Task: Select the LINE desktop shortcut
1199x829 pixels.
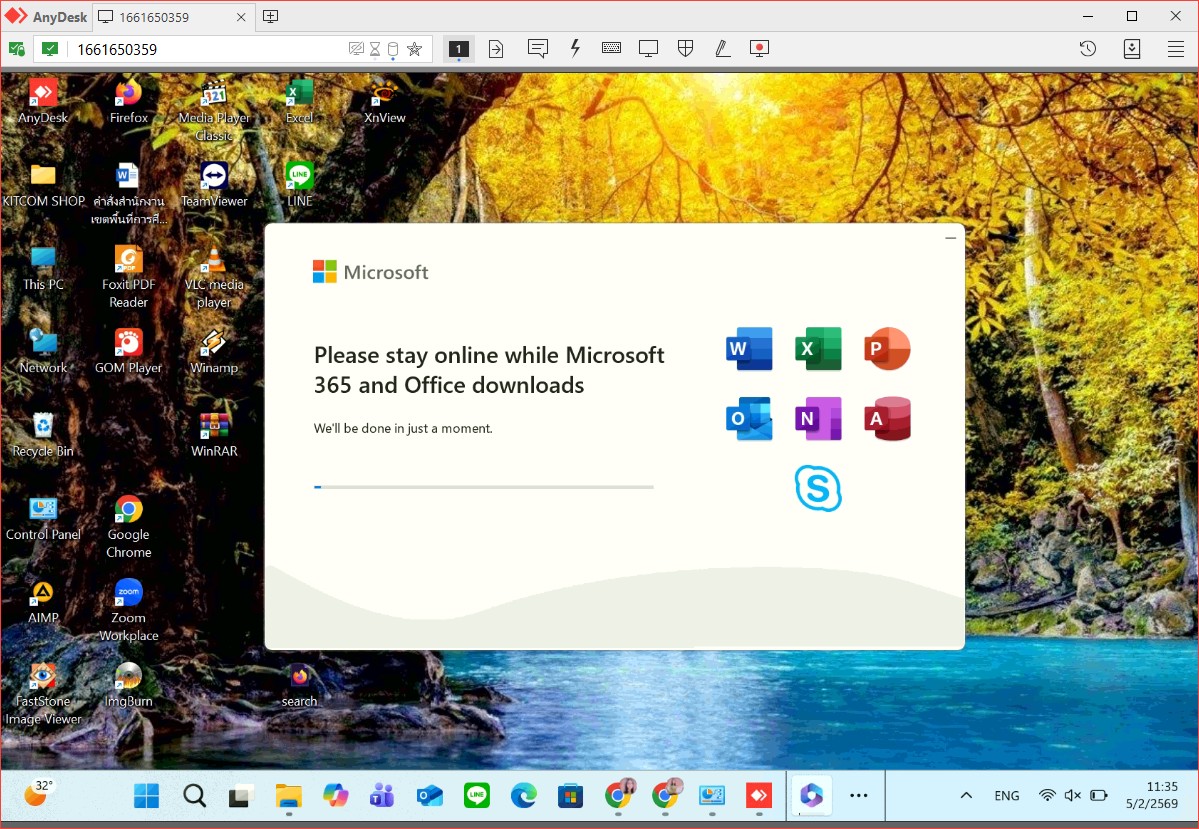Action: click(x=300, y=185)
